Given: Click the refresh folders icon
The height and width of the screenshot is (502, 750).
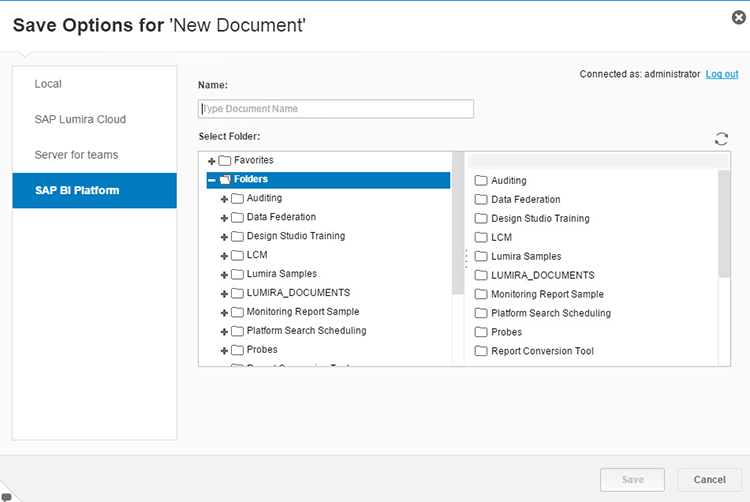Looking at the screenshot, I should click(721, 139).
